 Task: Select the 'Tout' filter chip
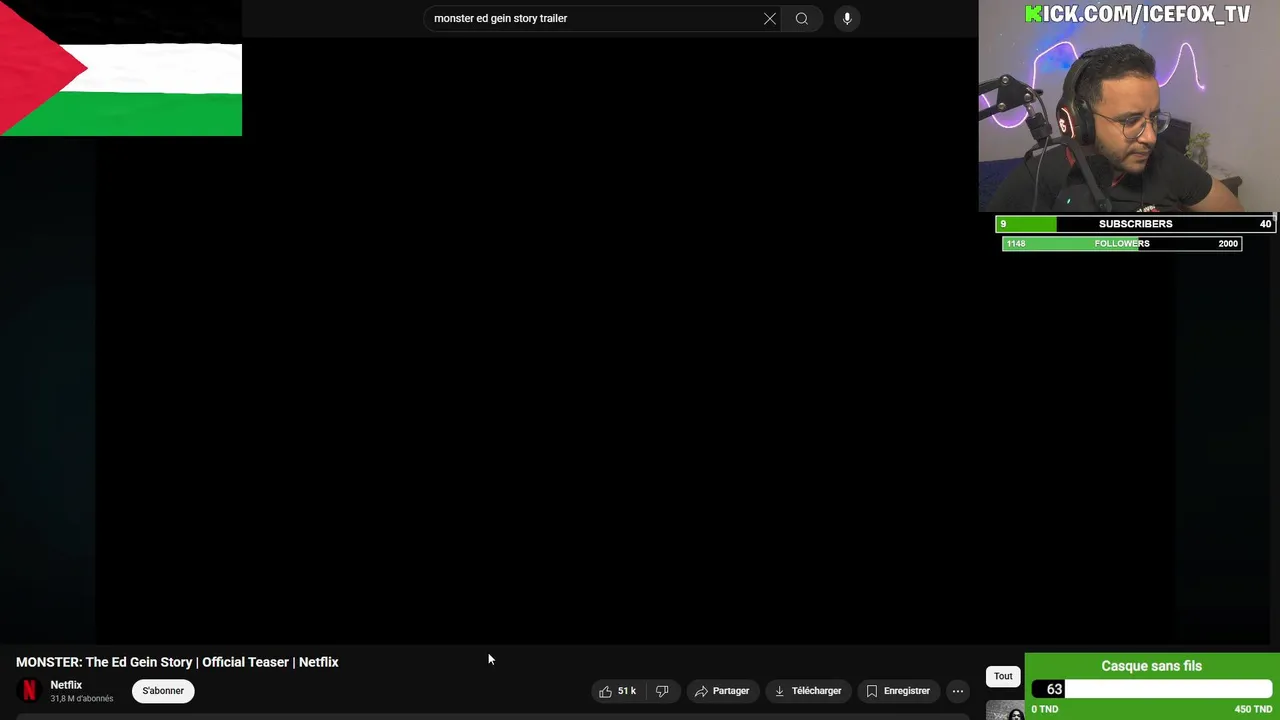[1003, 676]
